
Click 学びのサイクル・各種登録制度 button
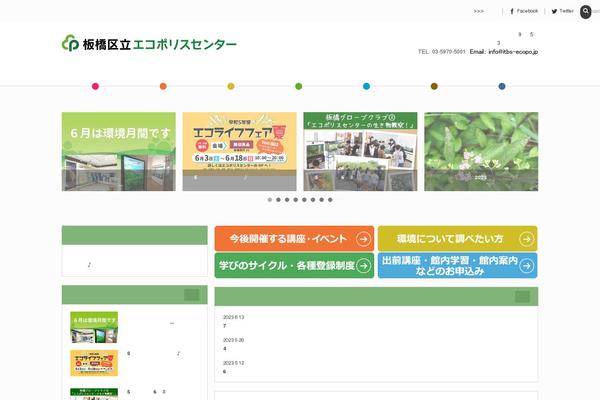pos(294,265)
